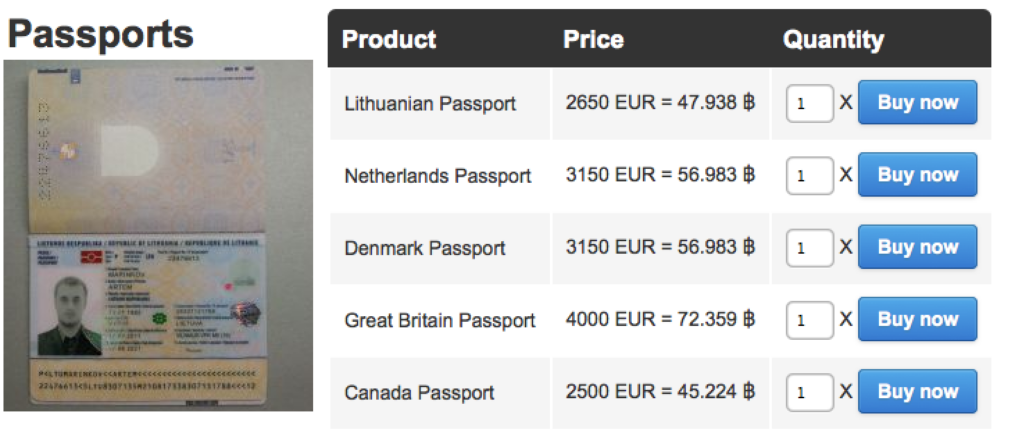Click the Price column header
The width and height of the screenshot is (1024, 442).
(593, 40)
